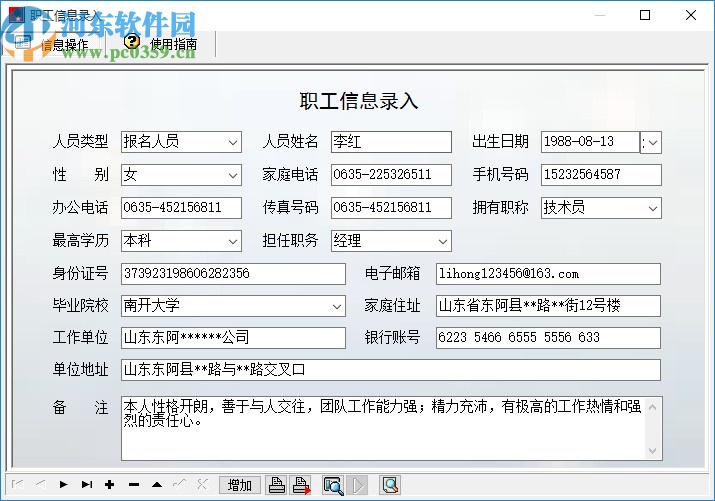The width and height of the screenshot is (715, 501).
Task: Click the 备注 scrollbar up arrow
Action: pyautogui.click(x=653, y=407)
